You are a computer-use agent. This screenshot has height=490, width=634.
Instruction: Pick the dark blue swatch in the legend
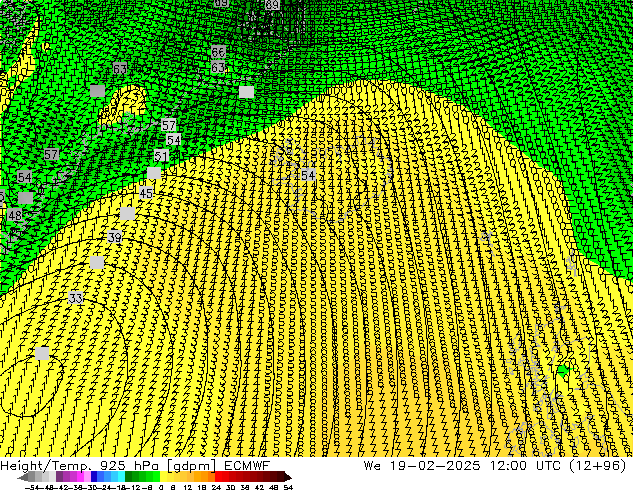pyautogui.click(x=94, y=476)
